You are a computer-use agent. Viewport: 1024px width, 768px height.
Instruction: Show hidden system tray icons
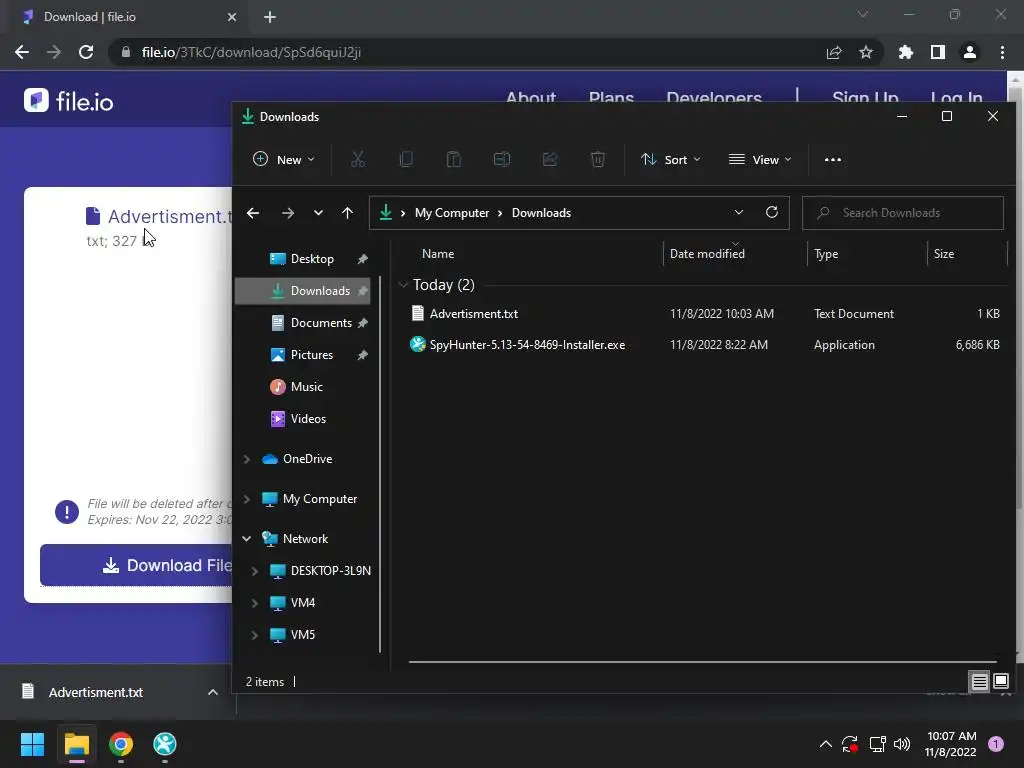coord(825,744)
